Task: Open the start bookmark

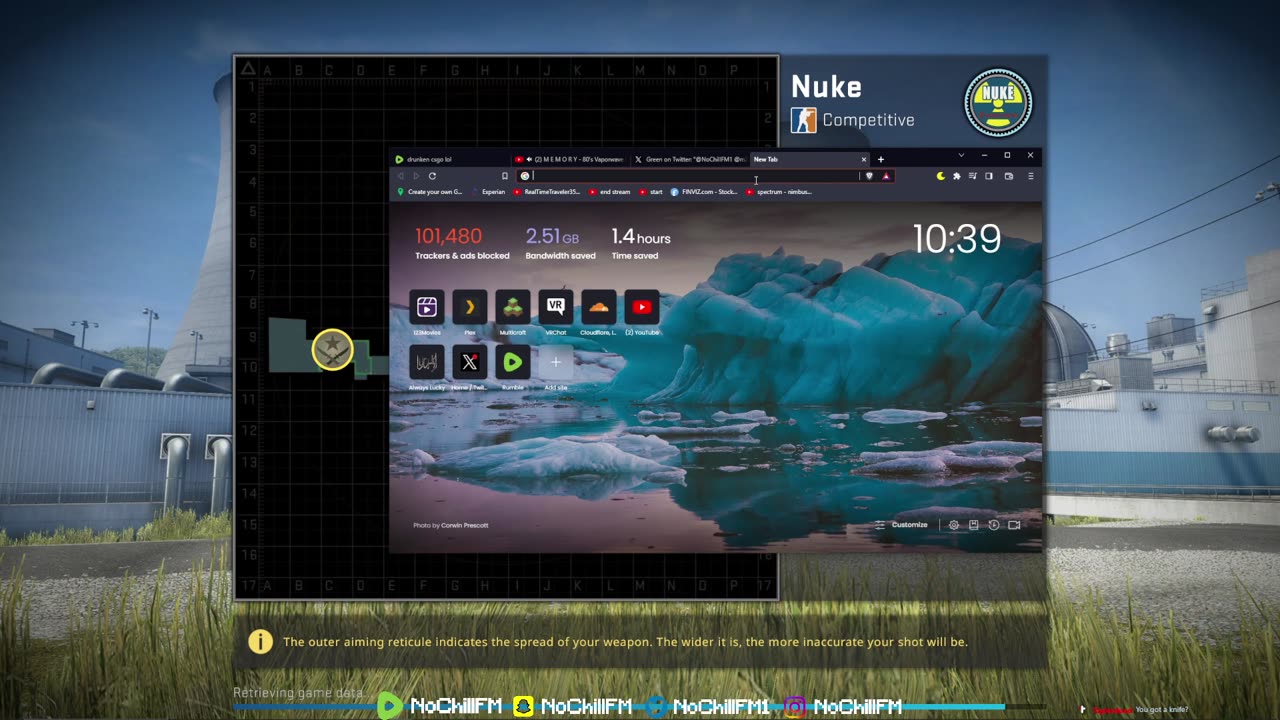Action: pyautogui.click(x=652, y=192)
